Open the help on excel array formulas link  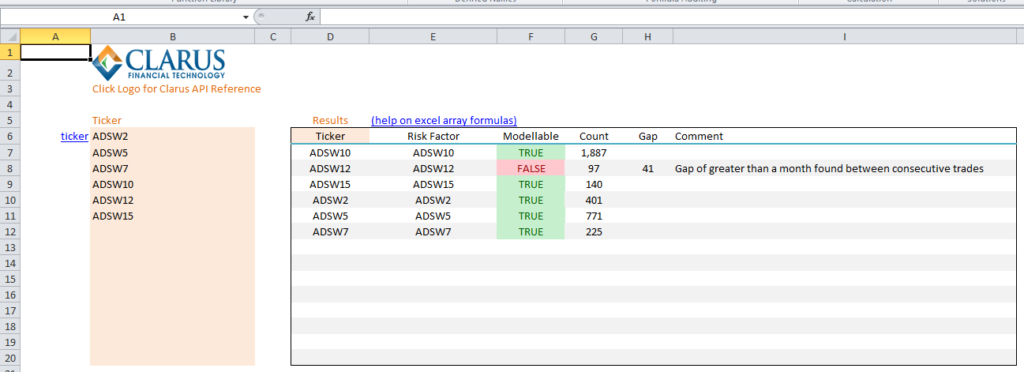click(x=444, y=120)
